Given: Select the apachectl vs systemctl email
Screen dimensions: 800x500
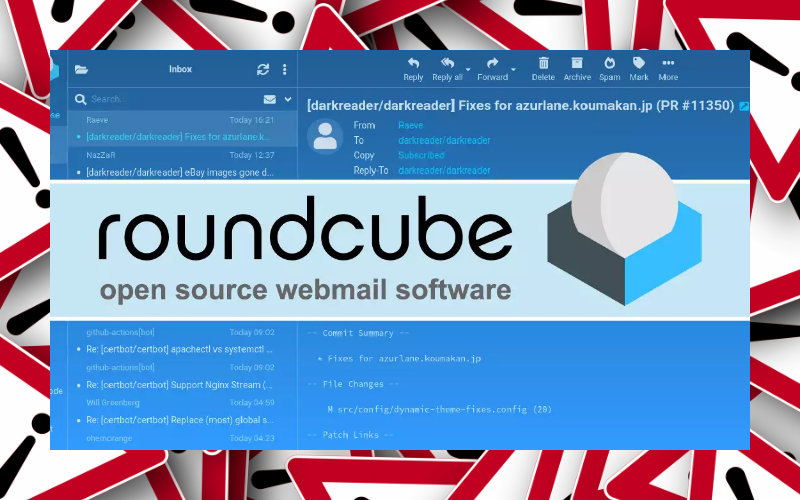Looking at the screenshot, I should tap(179, 349).
